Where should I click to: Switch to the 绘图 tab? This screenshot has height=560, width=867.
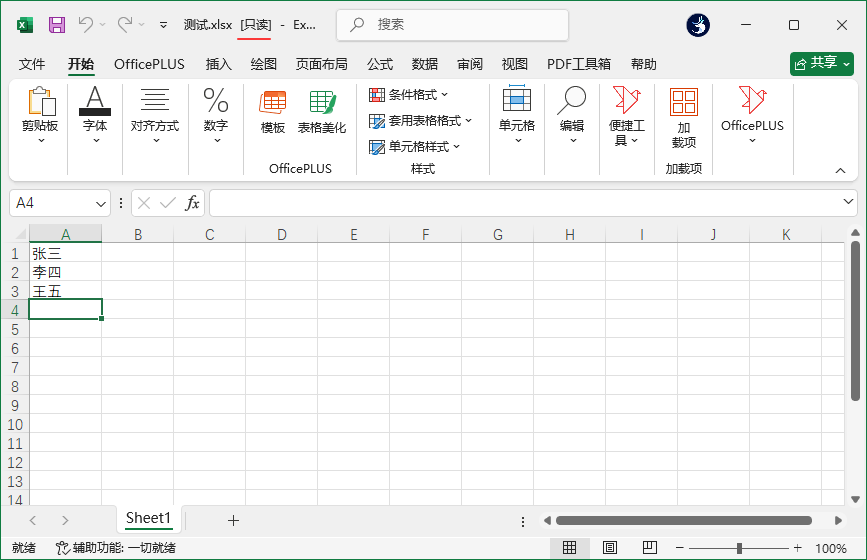[263, 64]
